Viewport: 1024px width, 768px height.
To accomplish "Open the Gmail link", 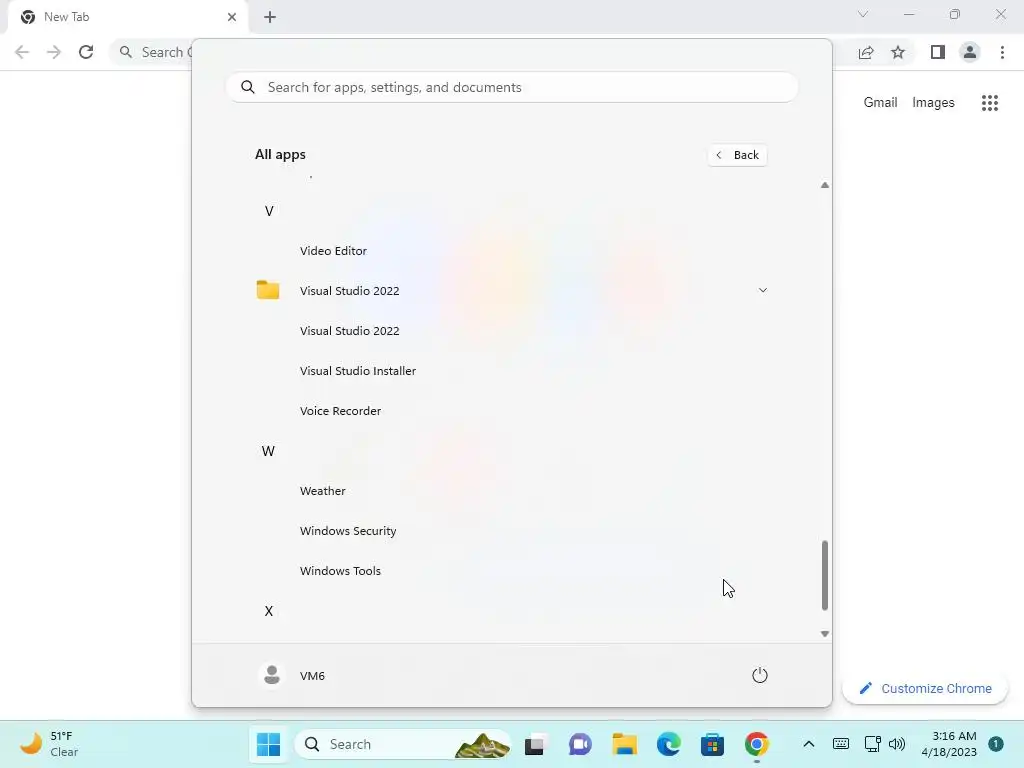I will pos(880,103).
